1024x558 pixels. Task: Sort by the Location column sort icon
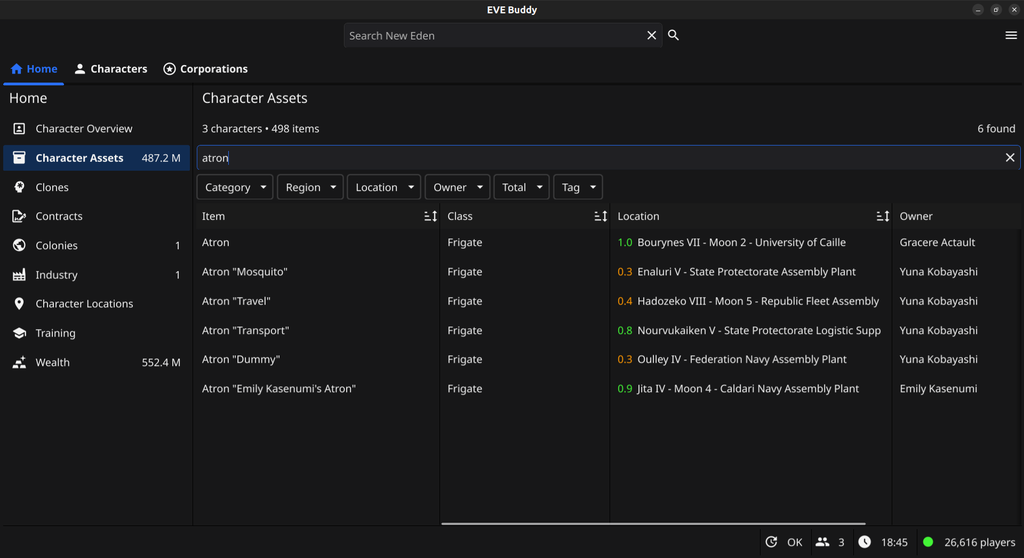(x=882, y=216)
